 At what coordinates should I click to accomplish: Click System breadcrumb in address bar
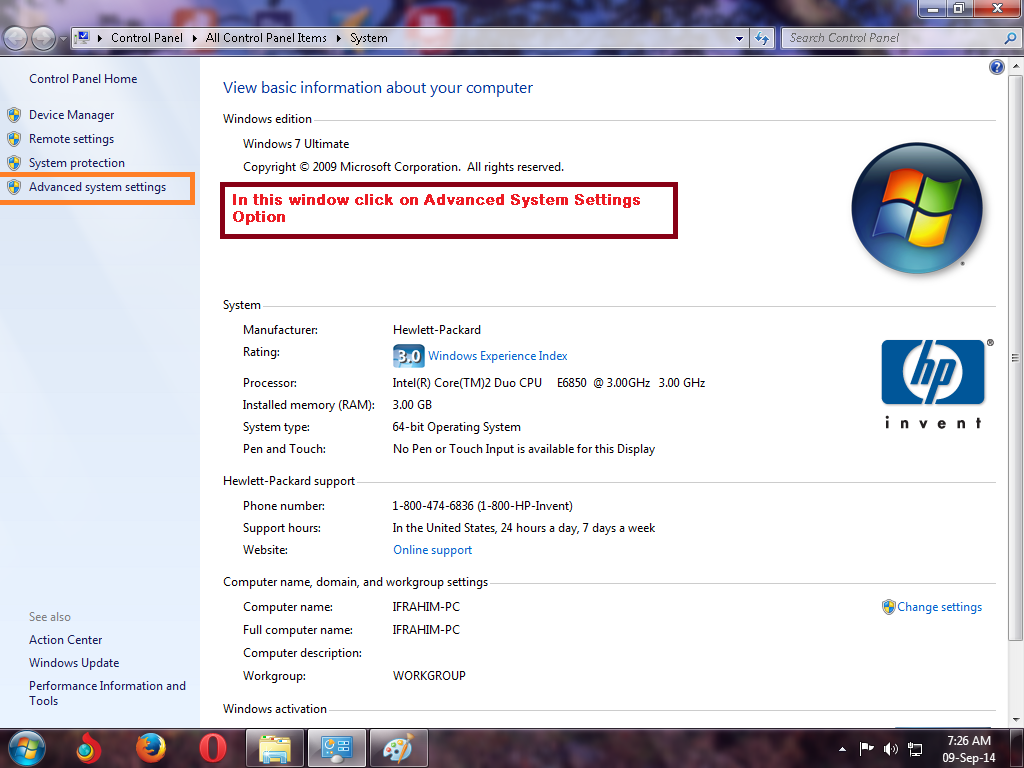(x=368, y=38)
